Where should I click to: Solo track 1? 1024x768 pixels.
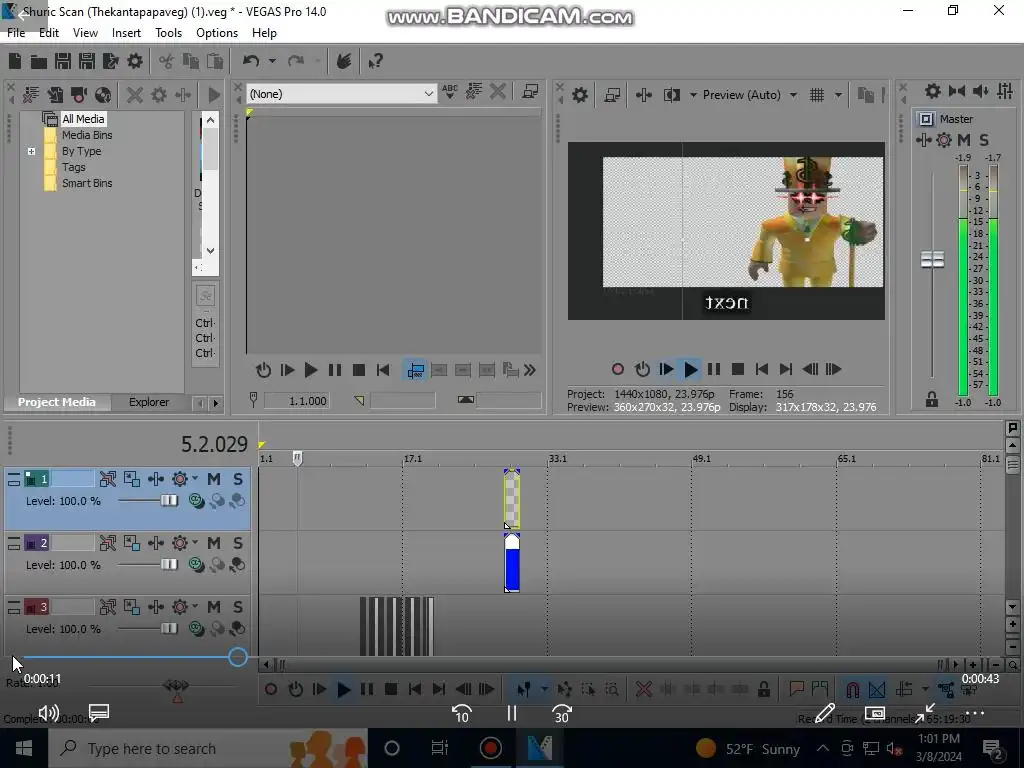pyautogui.click(x=238, y=479)
